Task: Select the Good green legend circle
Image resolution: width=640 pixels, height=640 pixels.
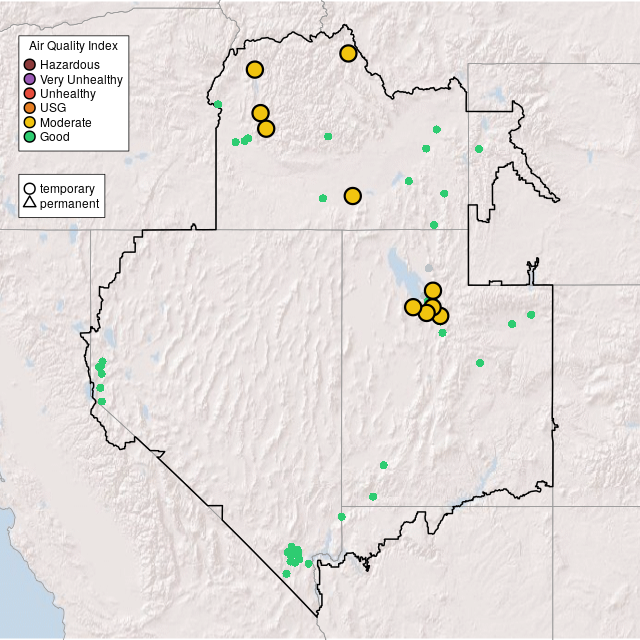Action: [x=30, y=136]
